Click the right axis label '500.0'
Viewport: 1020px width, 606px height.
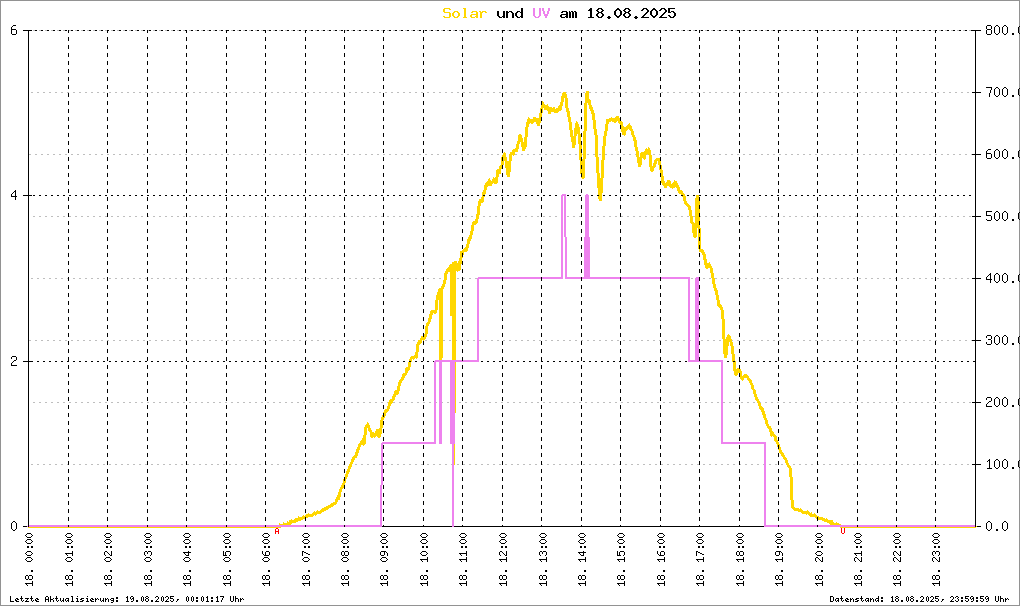coord(1002,216)
